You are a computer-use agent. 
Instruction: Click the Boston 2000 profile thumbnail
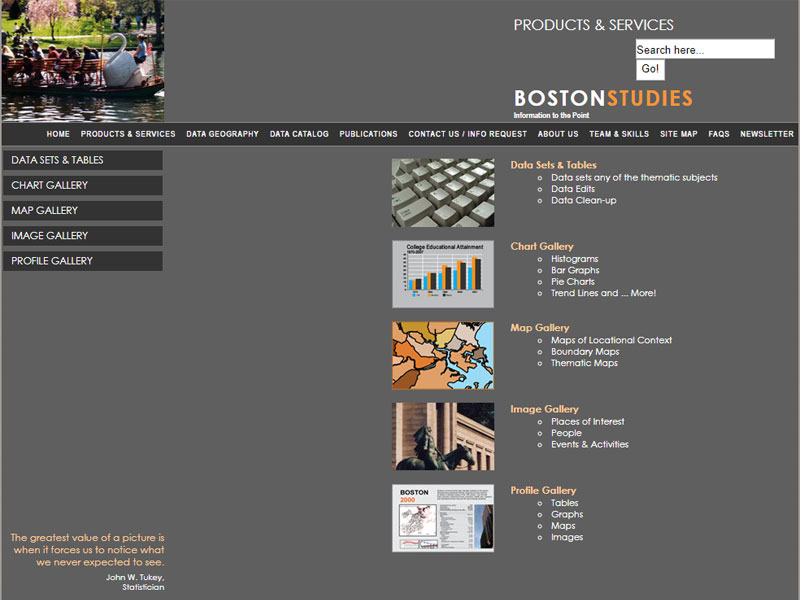[443, 518]
